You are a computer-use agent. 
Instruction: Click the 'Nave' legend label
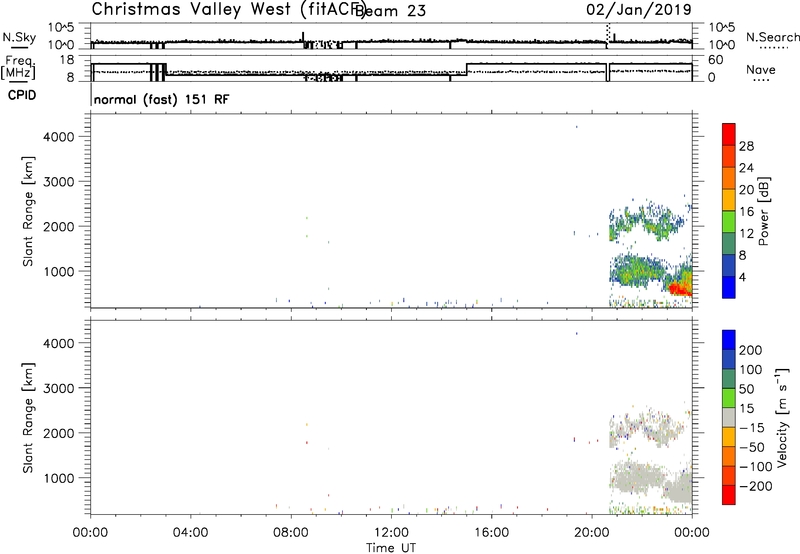761,70
